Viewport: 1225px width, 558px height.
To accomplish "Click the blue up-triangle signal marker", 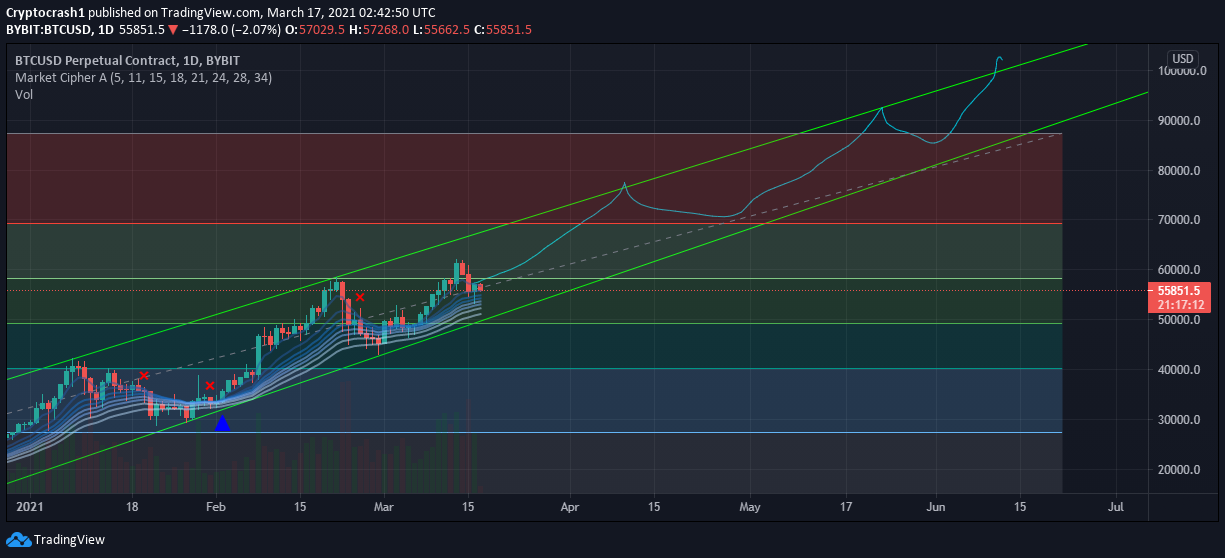I will [222, 423].
